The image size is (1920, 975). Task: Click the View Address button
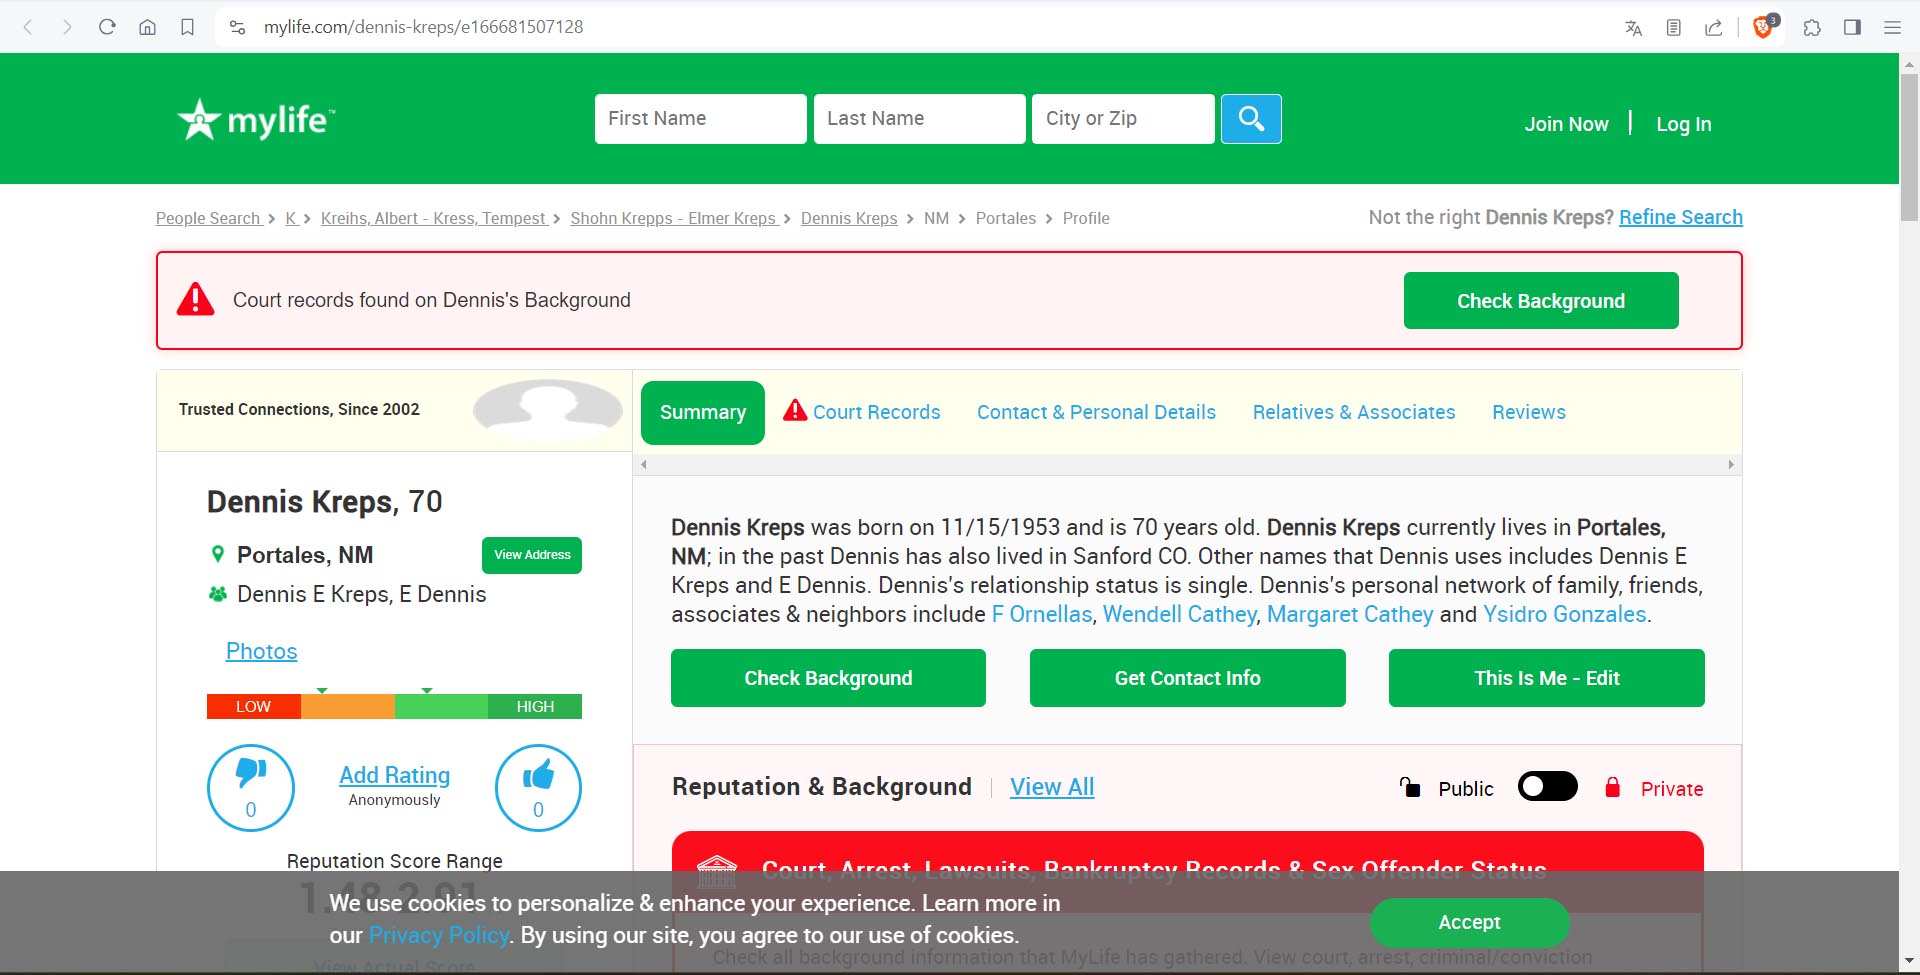[532, 555]
